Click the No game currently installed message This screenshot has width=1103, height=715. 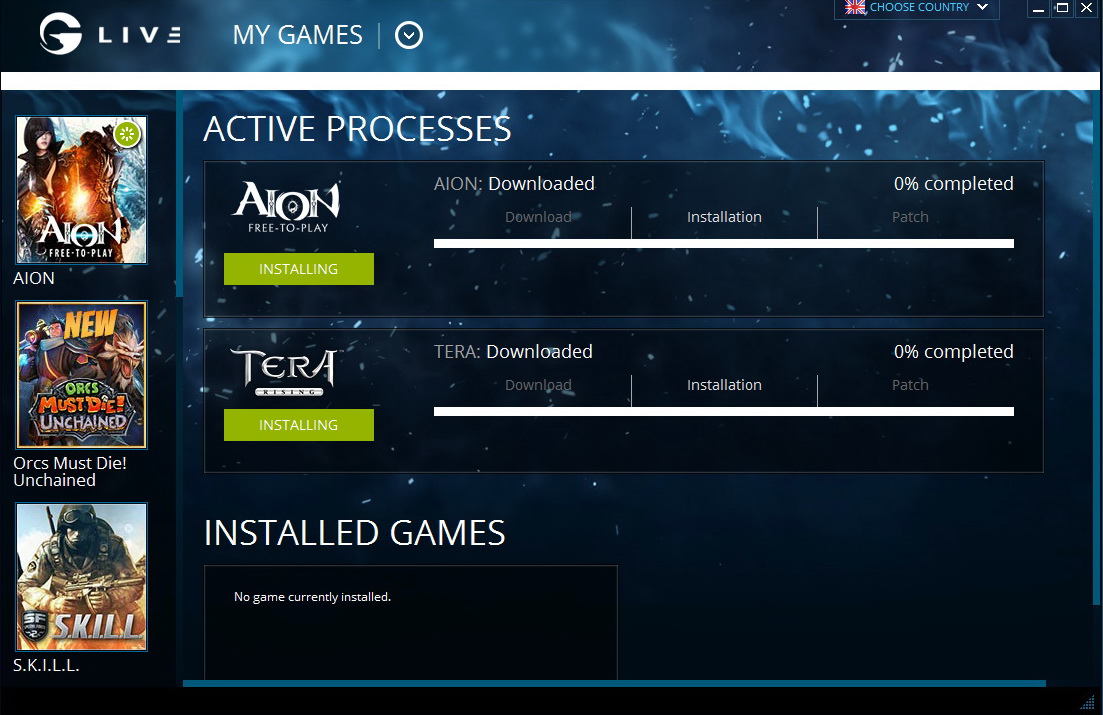click(x=312, y=597)
